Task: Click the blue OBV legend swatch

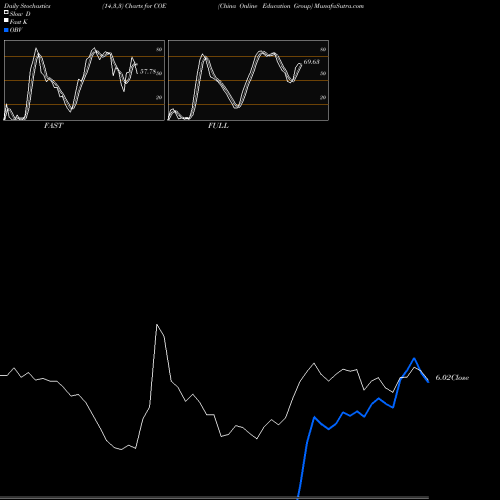Action: click(x=6, y=30)
